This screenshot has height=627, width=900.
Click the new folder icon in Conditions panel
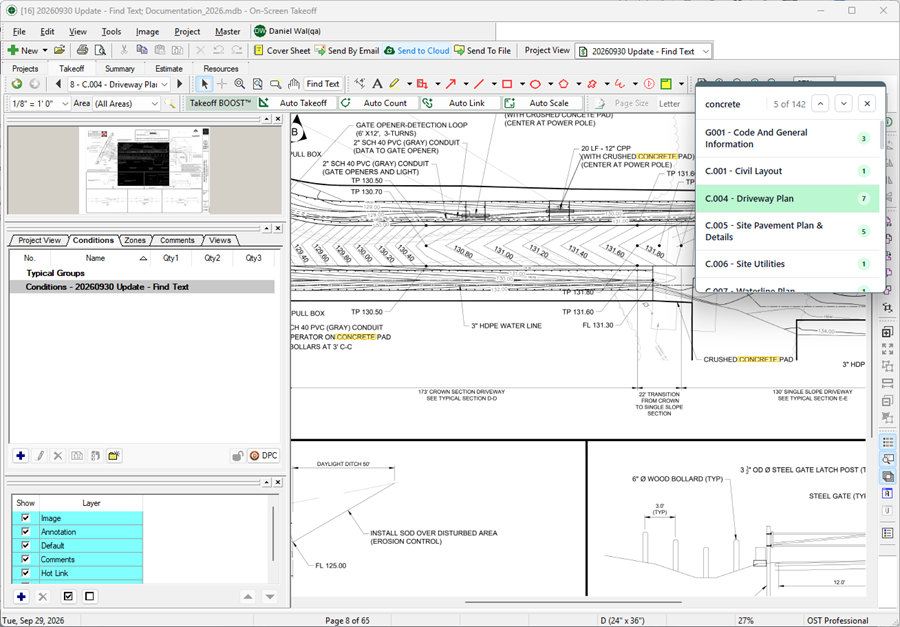[x=114, y=456]
